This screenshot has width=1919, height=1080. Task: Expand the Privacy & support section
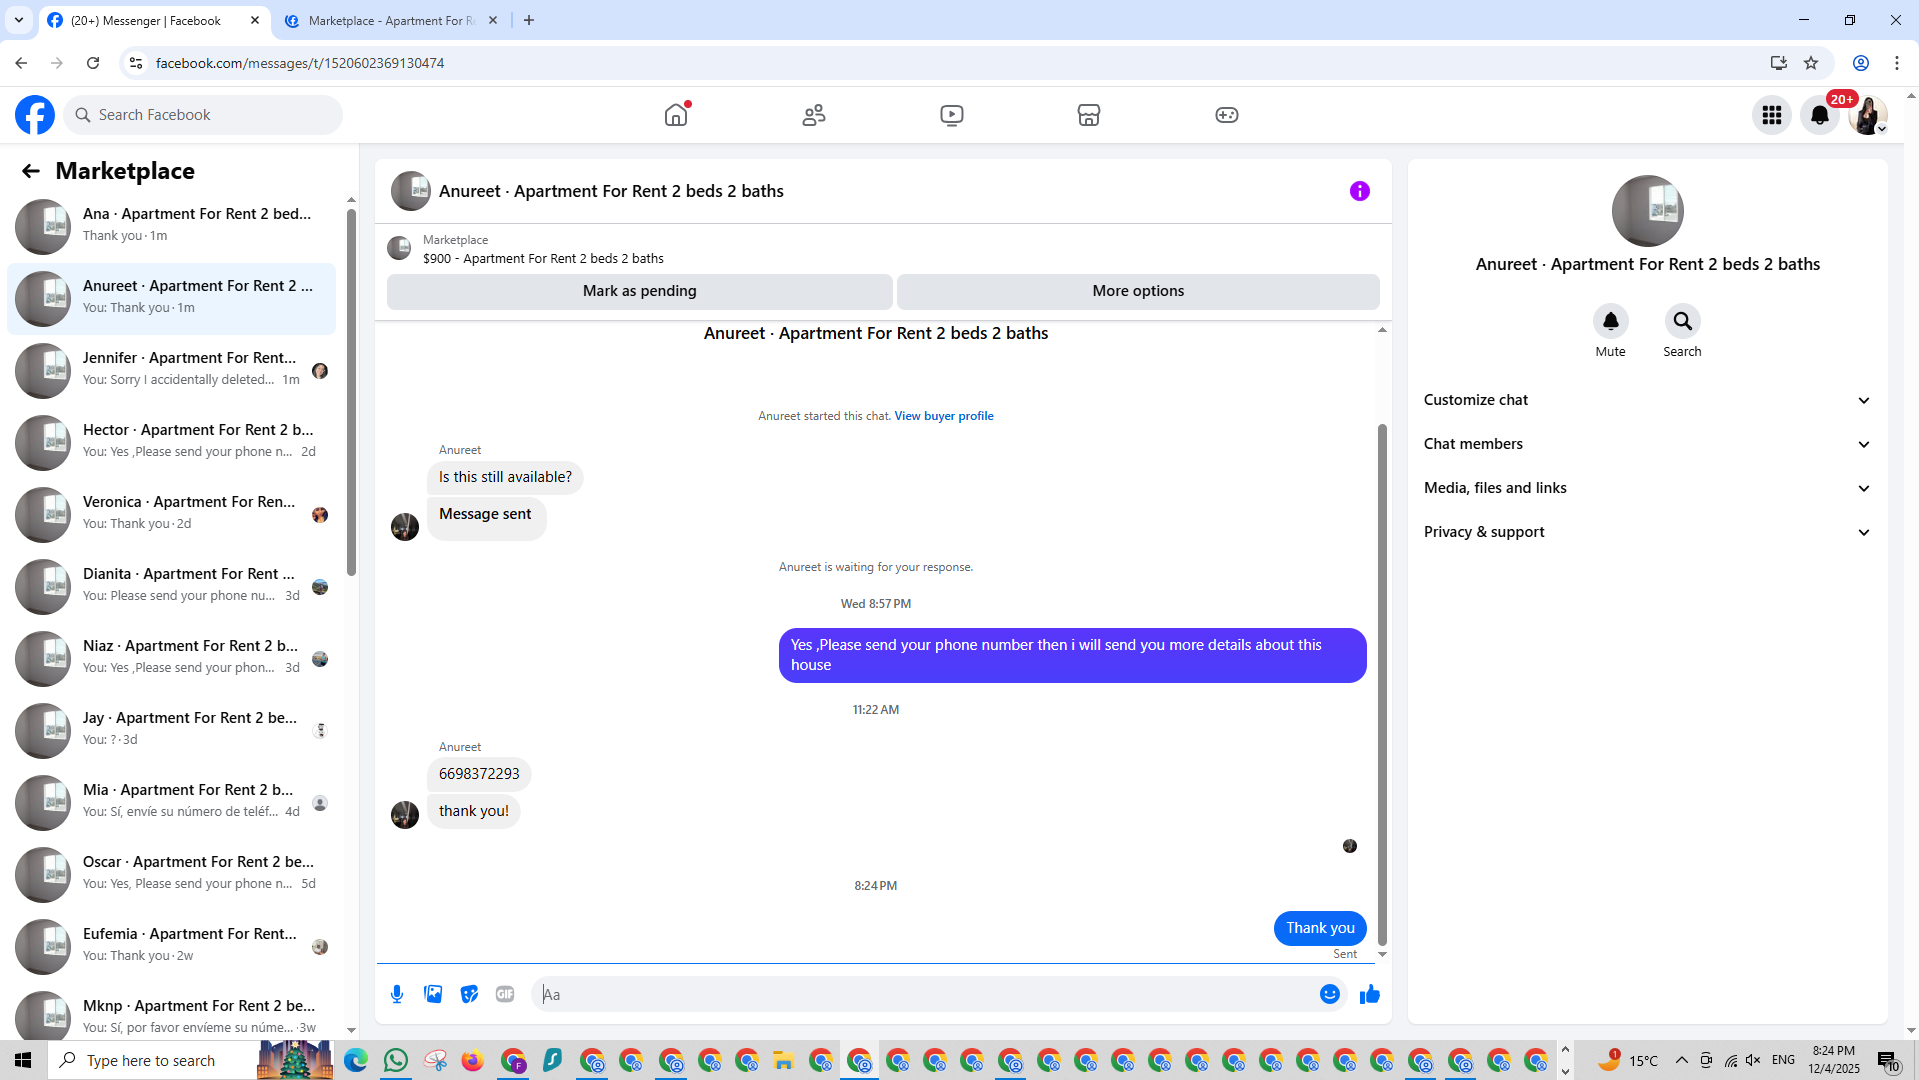coord(1647,532)
